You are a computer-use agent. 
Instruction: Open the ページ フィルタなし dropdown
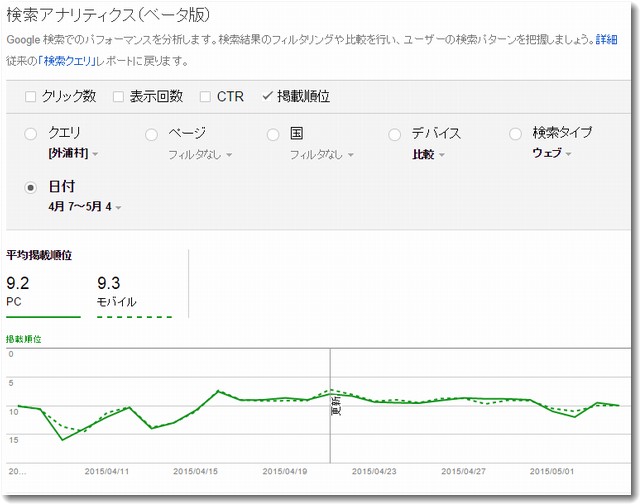200,155
